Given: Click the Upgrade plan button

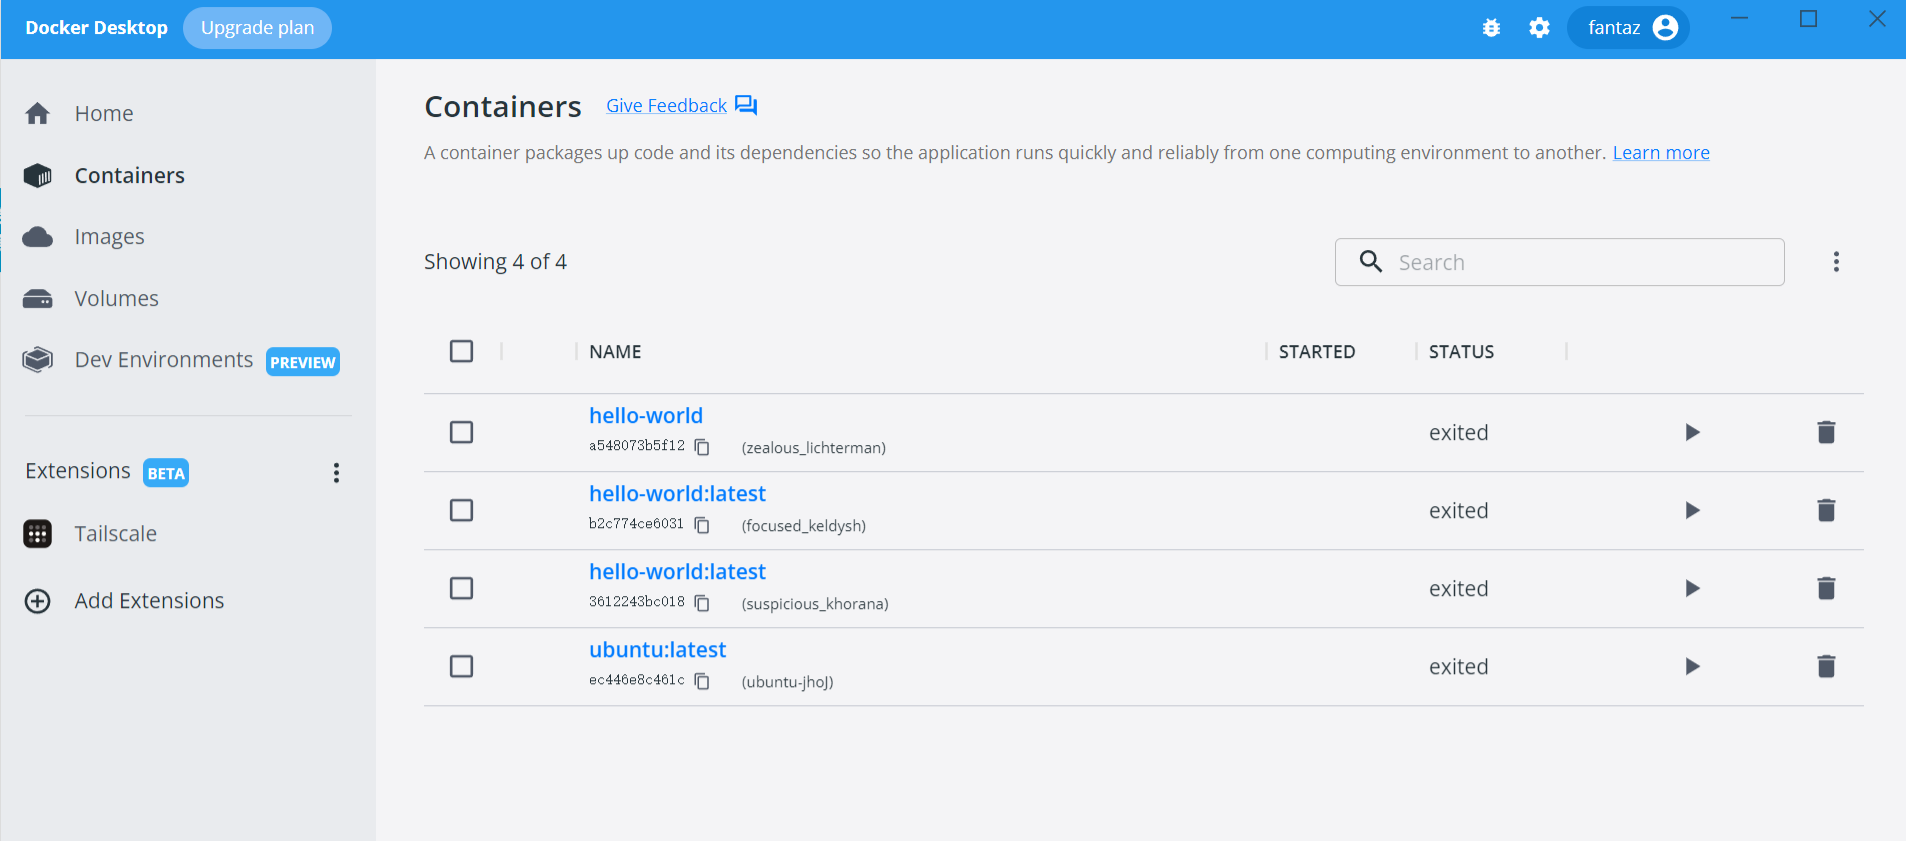Looking at the screenshot, I should 257,28.
